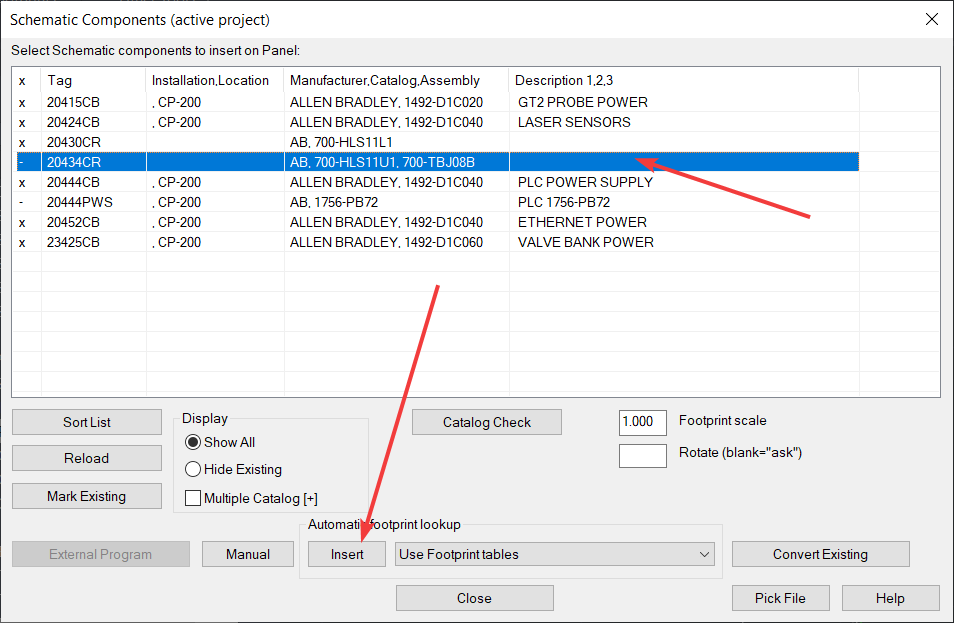The width and height of the screenshot is (954, 623).
Task: Click the Installation,Location column header
Action: (215, 80)
